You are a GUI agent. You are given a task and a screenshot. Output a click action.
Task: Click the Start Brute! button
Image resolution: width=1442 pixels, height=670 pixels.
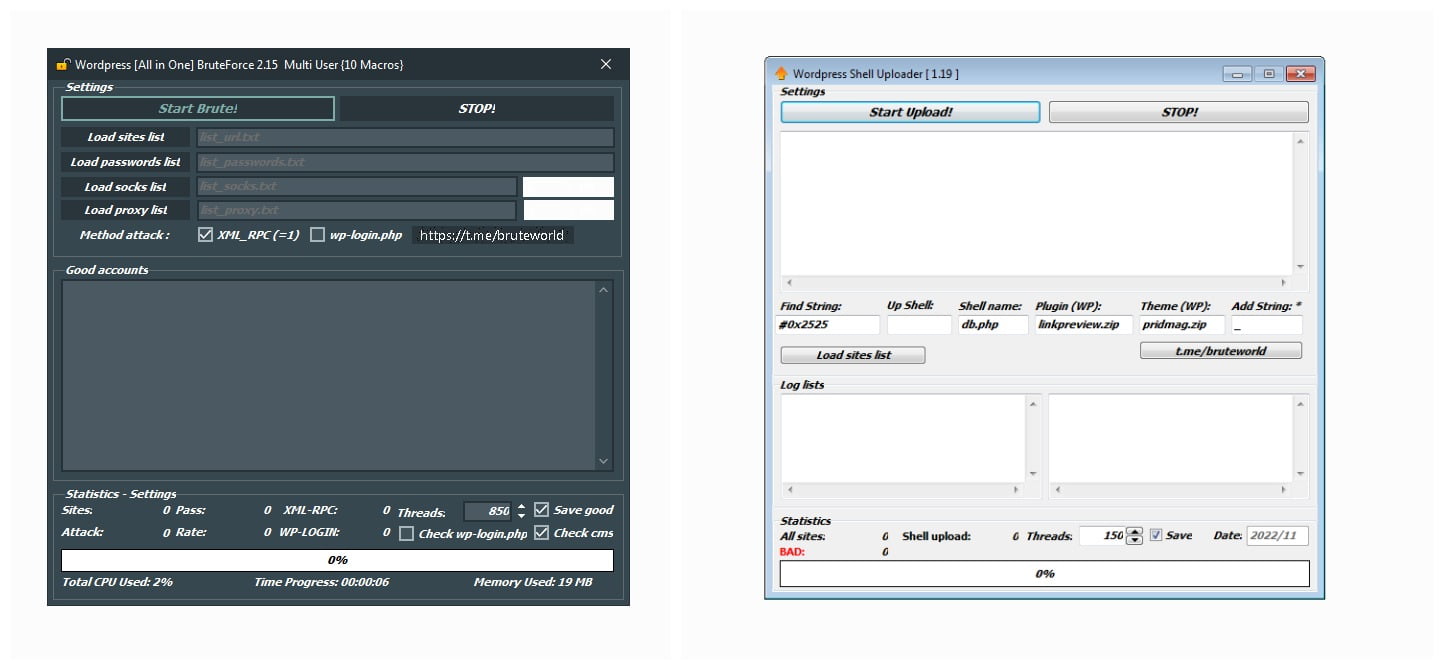click(x=196, y=107)
